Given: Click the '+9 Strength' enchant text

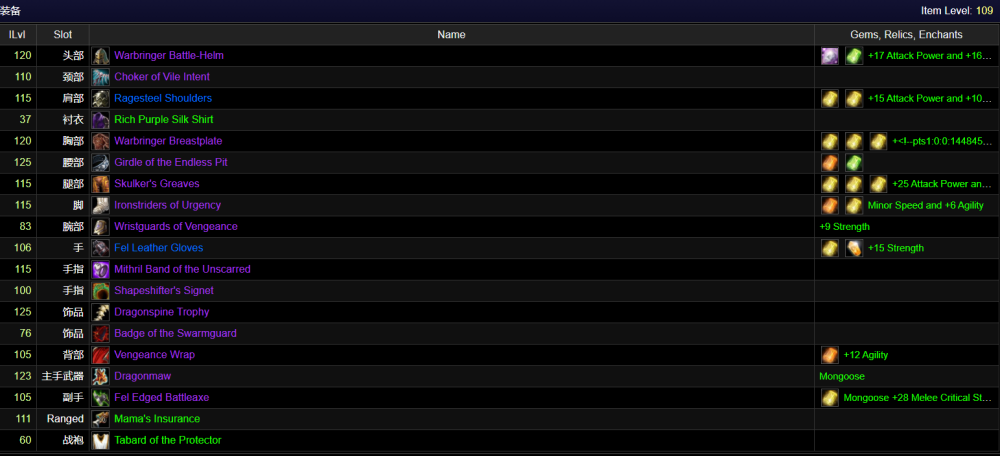Looking at the screenshot, I should point(844,226).
